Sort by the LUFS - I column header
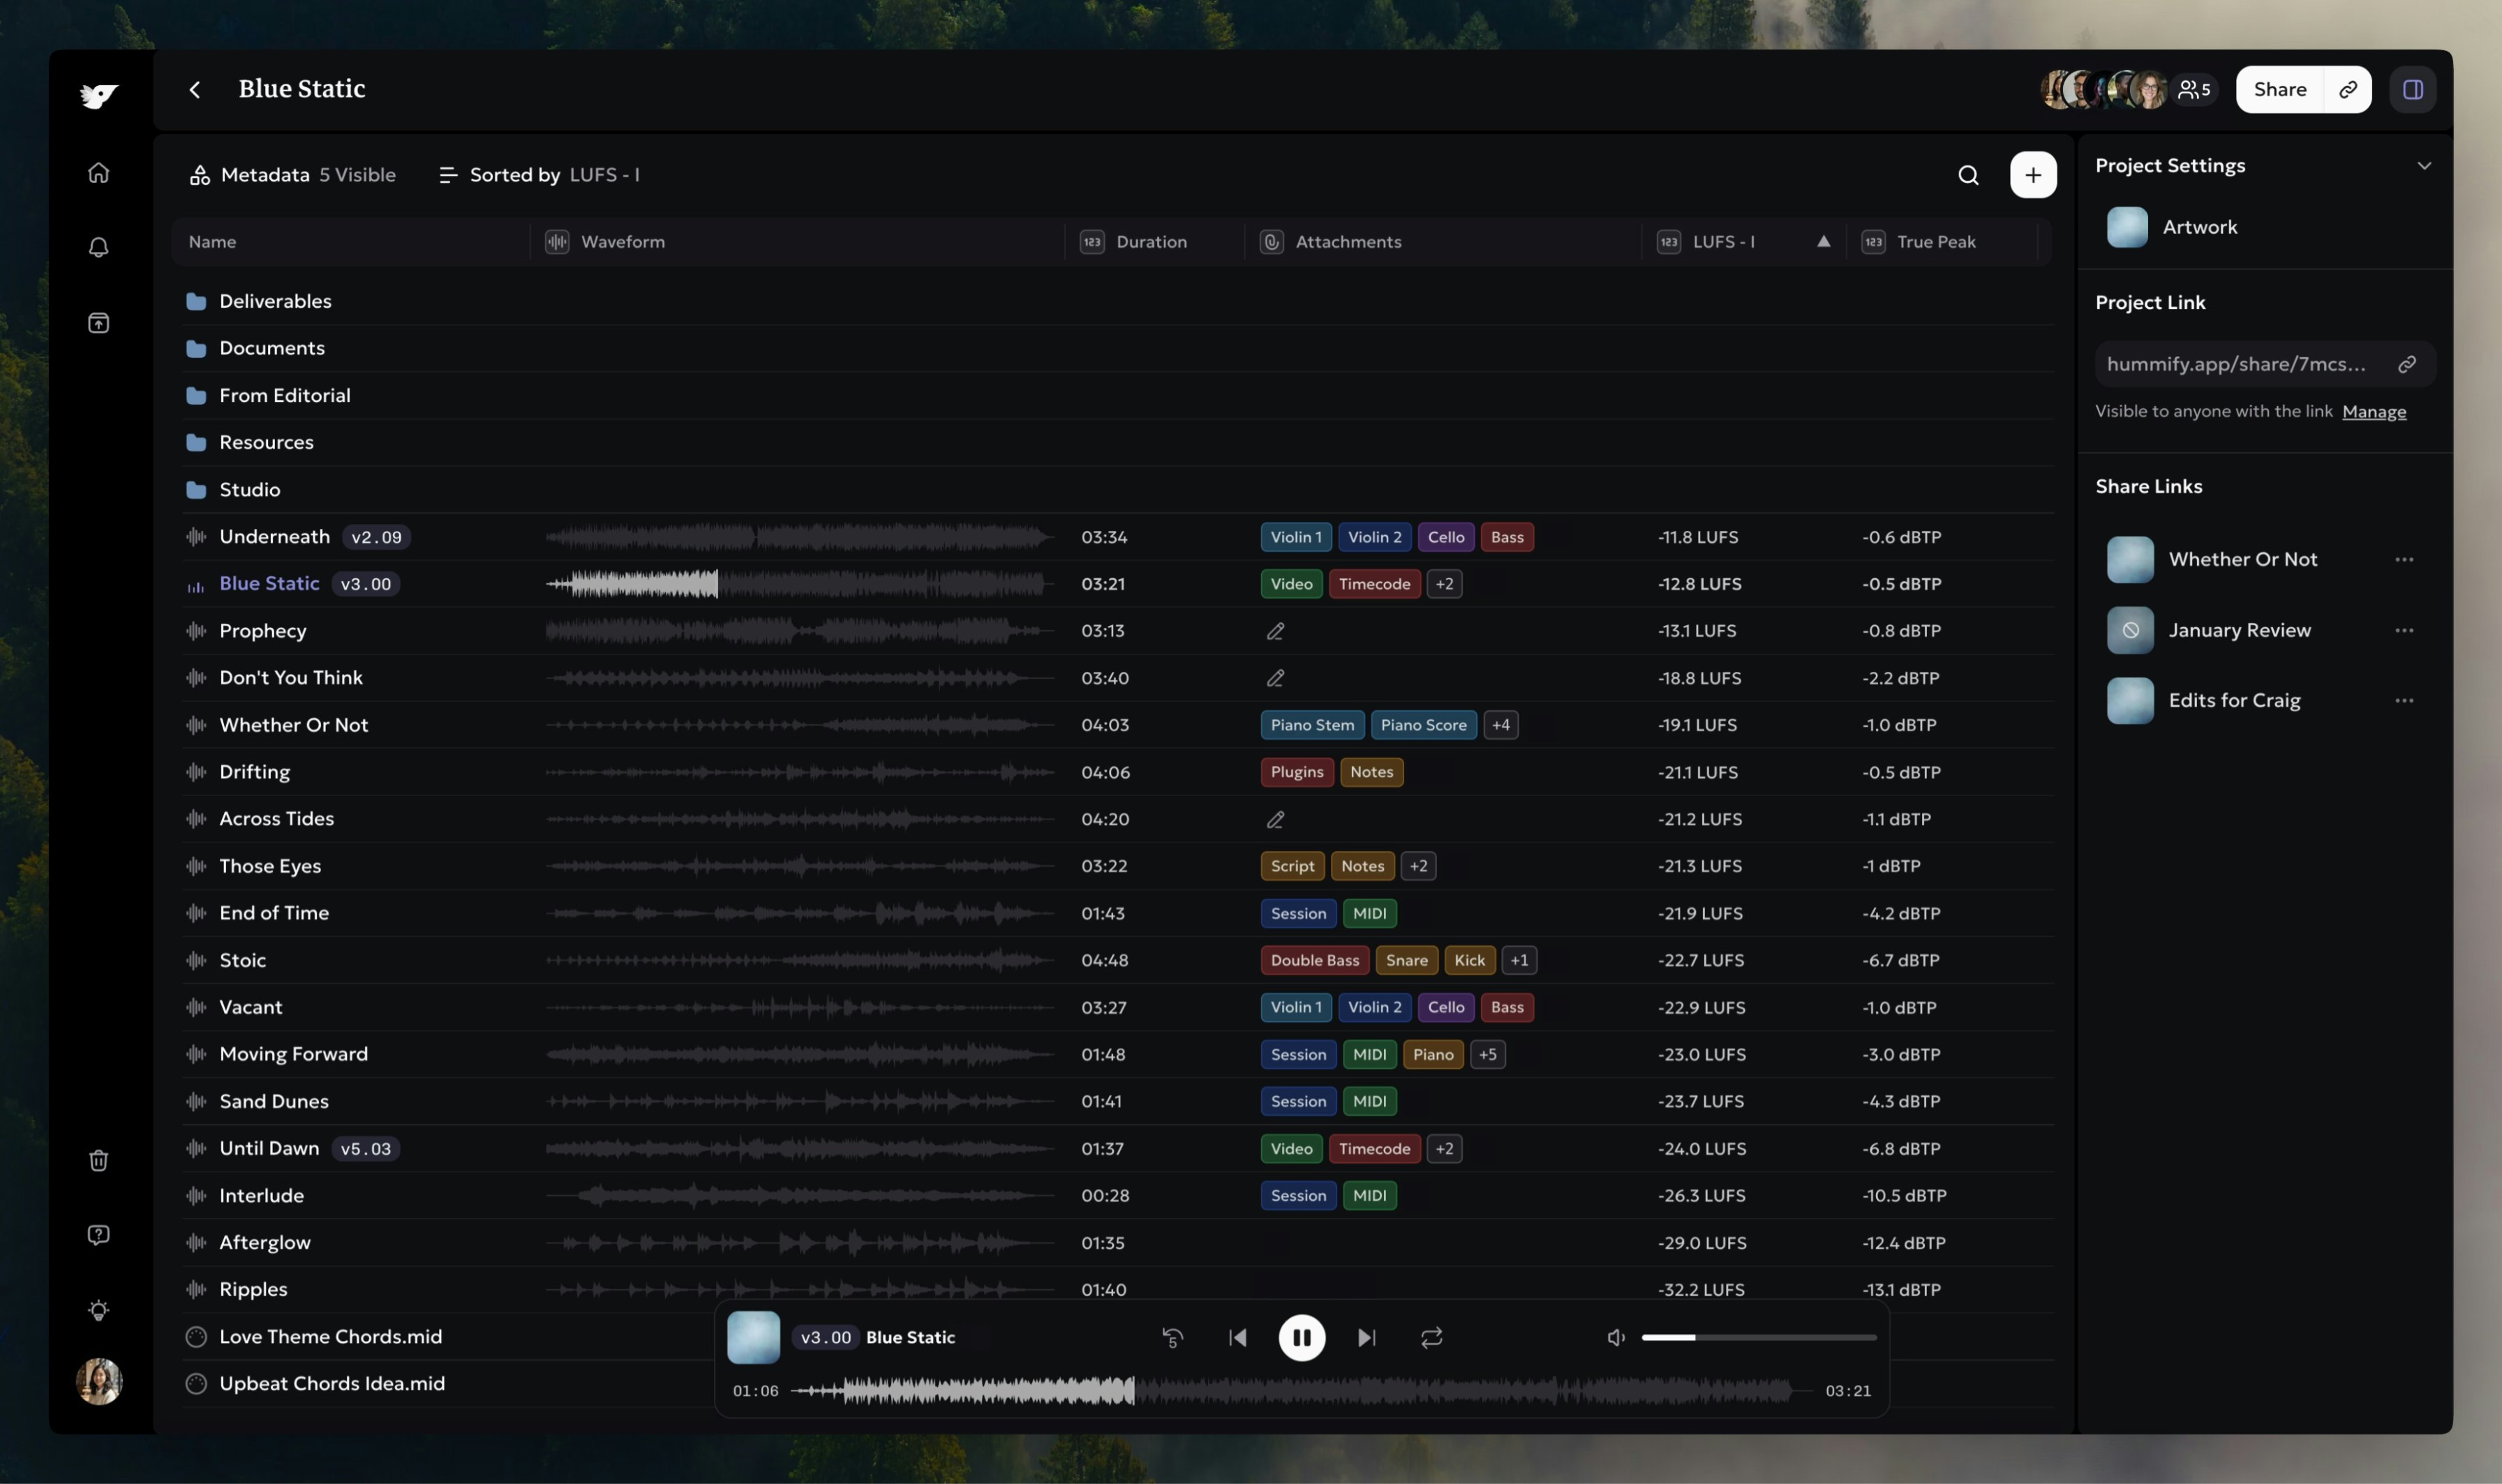2502x1484 pixels. 1723,242
